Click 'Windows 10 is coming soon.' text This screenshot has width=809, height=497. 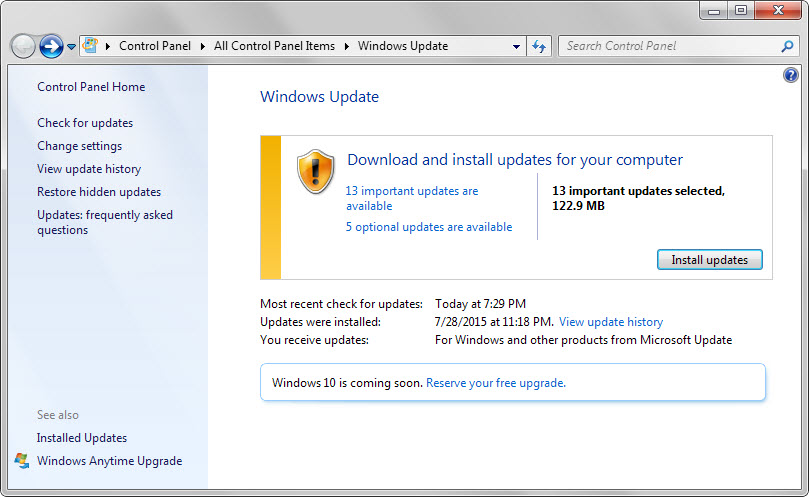coord(347,383)
